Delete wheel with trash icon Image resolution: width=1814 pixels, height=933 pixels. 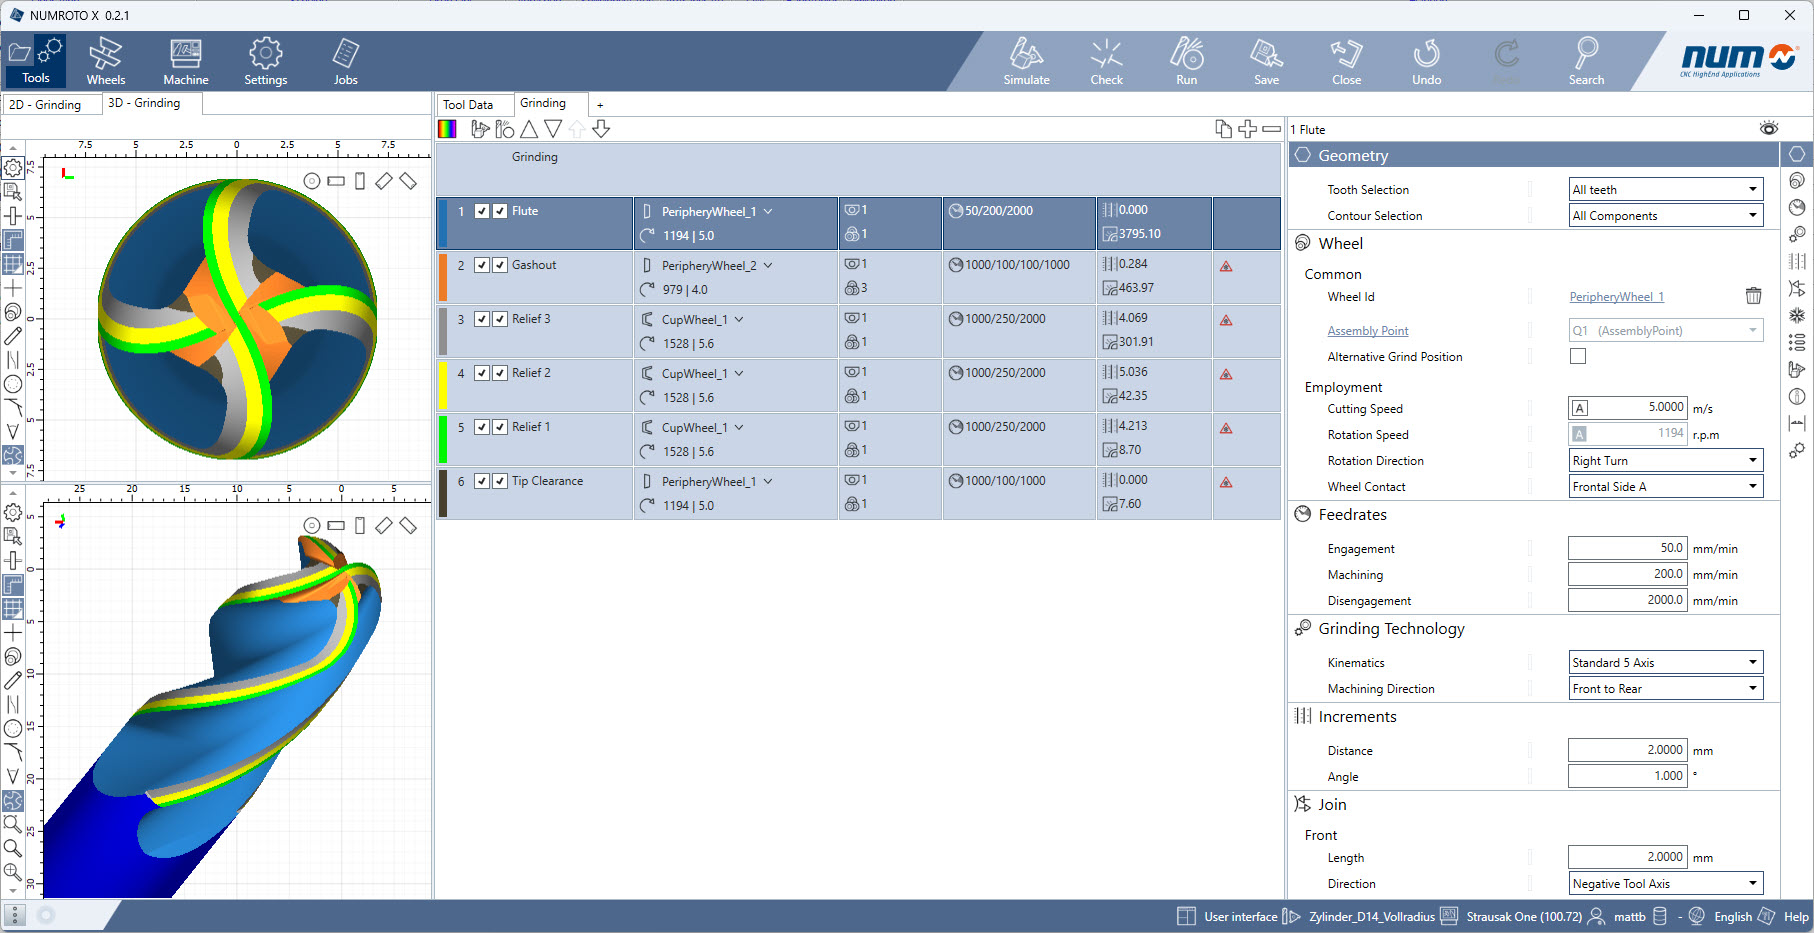pos(1753,296)
